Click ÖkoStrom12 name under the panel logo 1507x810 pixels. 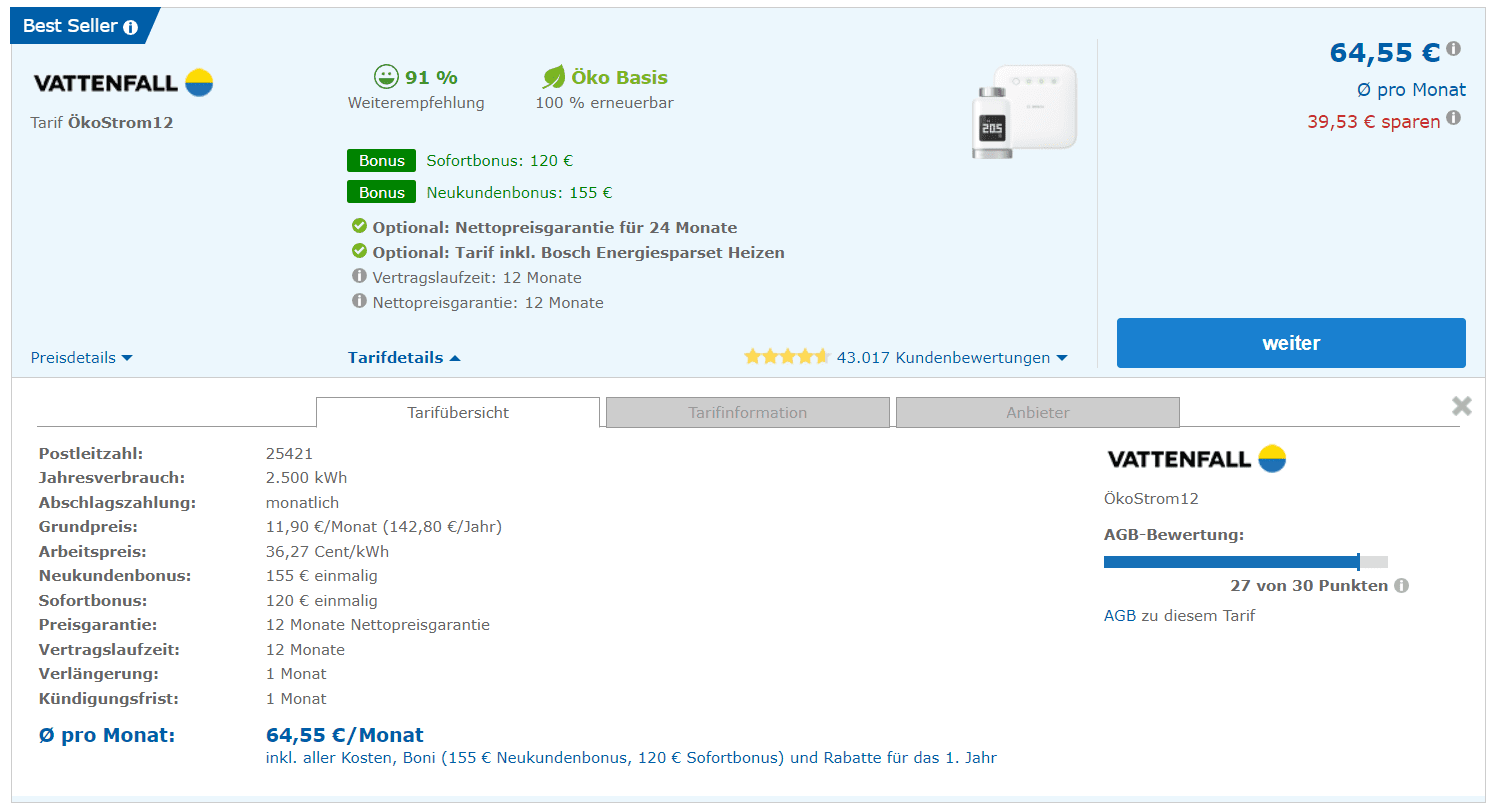pos(1151,499)
